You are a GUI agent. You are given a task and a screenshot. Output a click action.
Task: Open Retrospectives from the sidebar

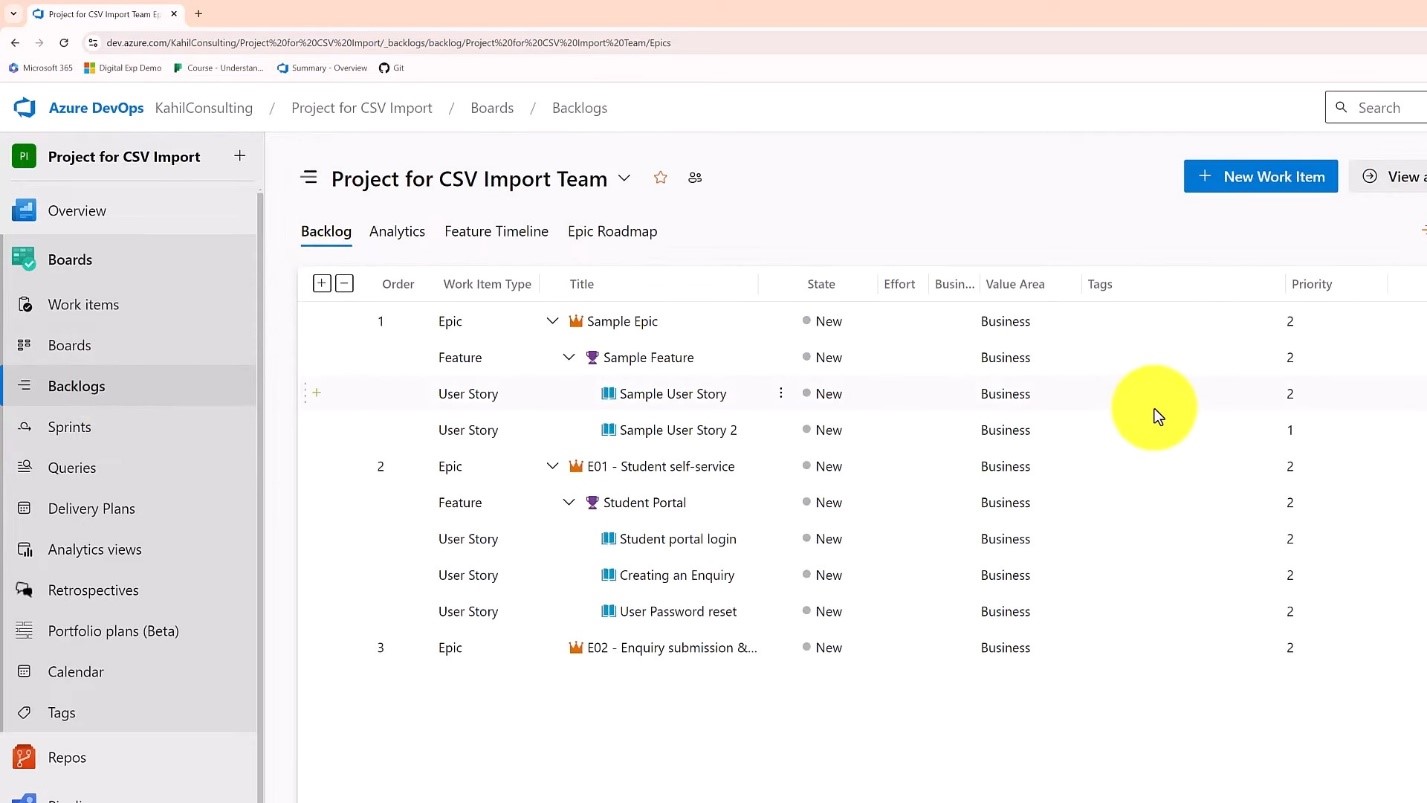(92, 590)
